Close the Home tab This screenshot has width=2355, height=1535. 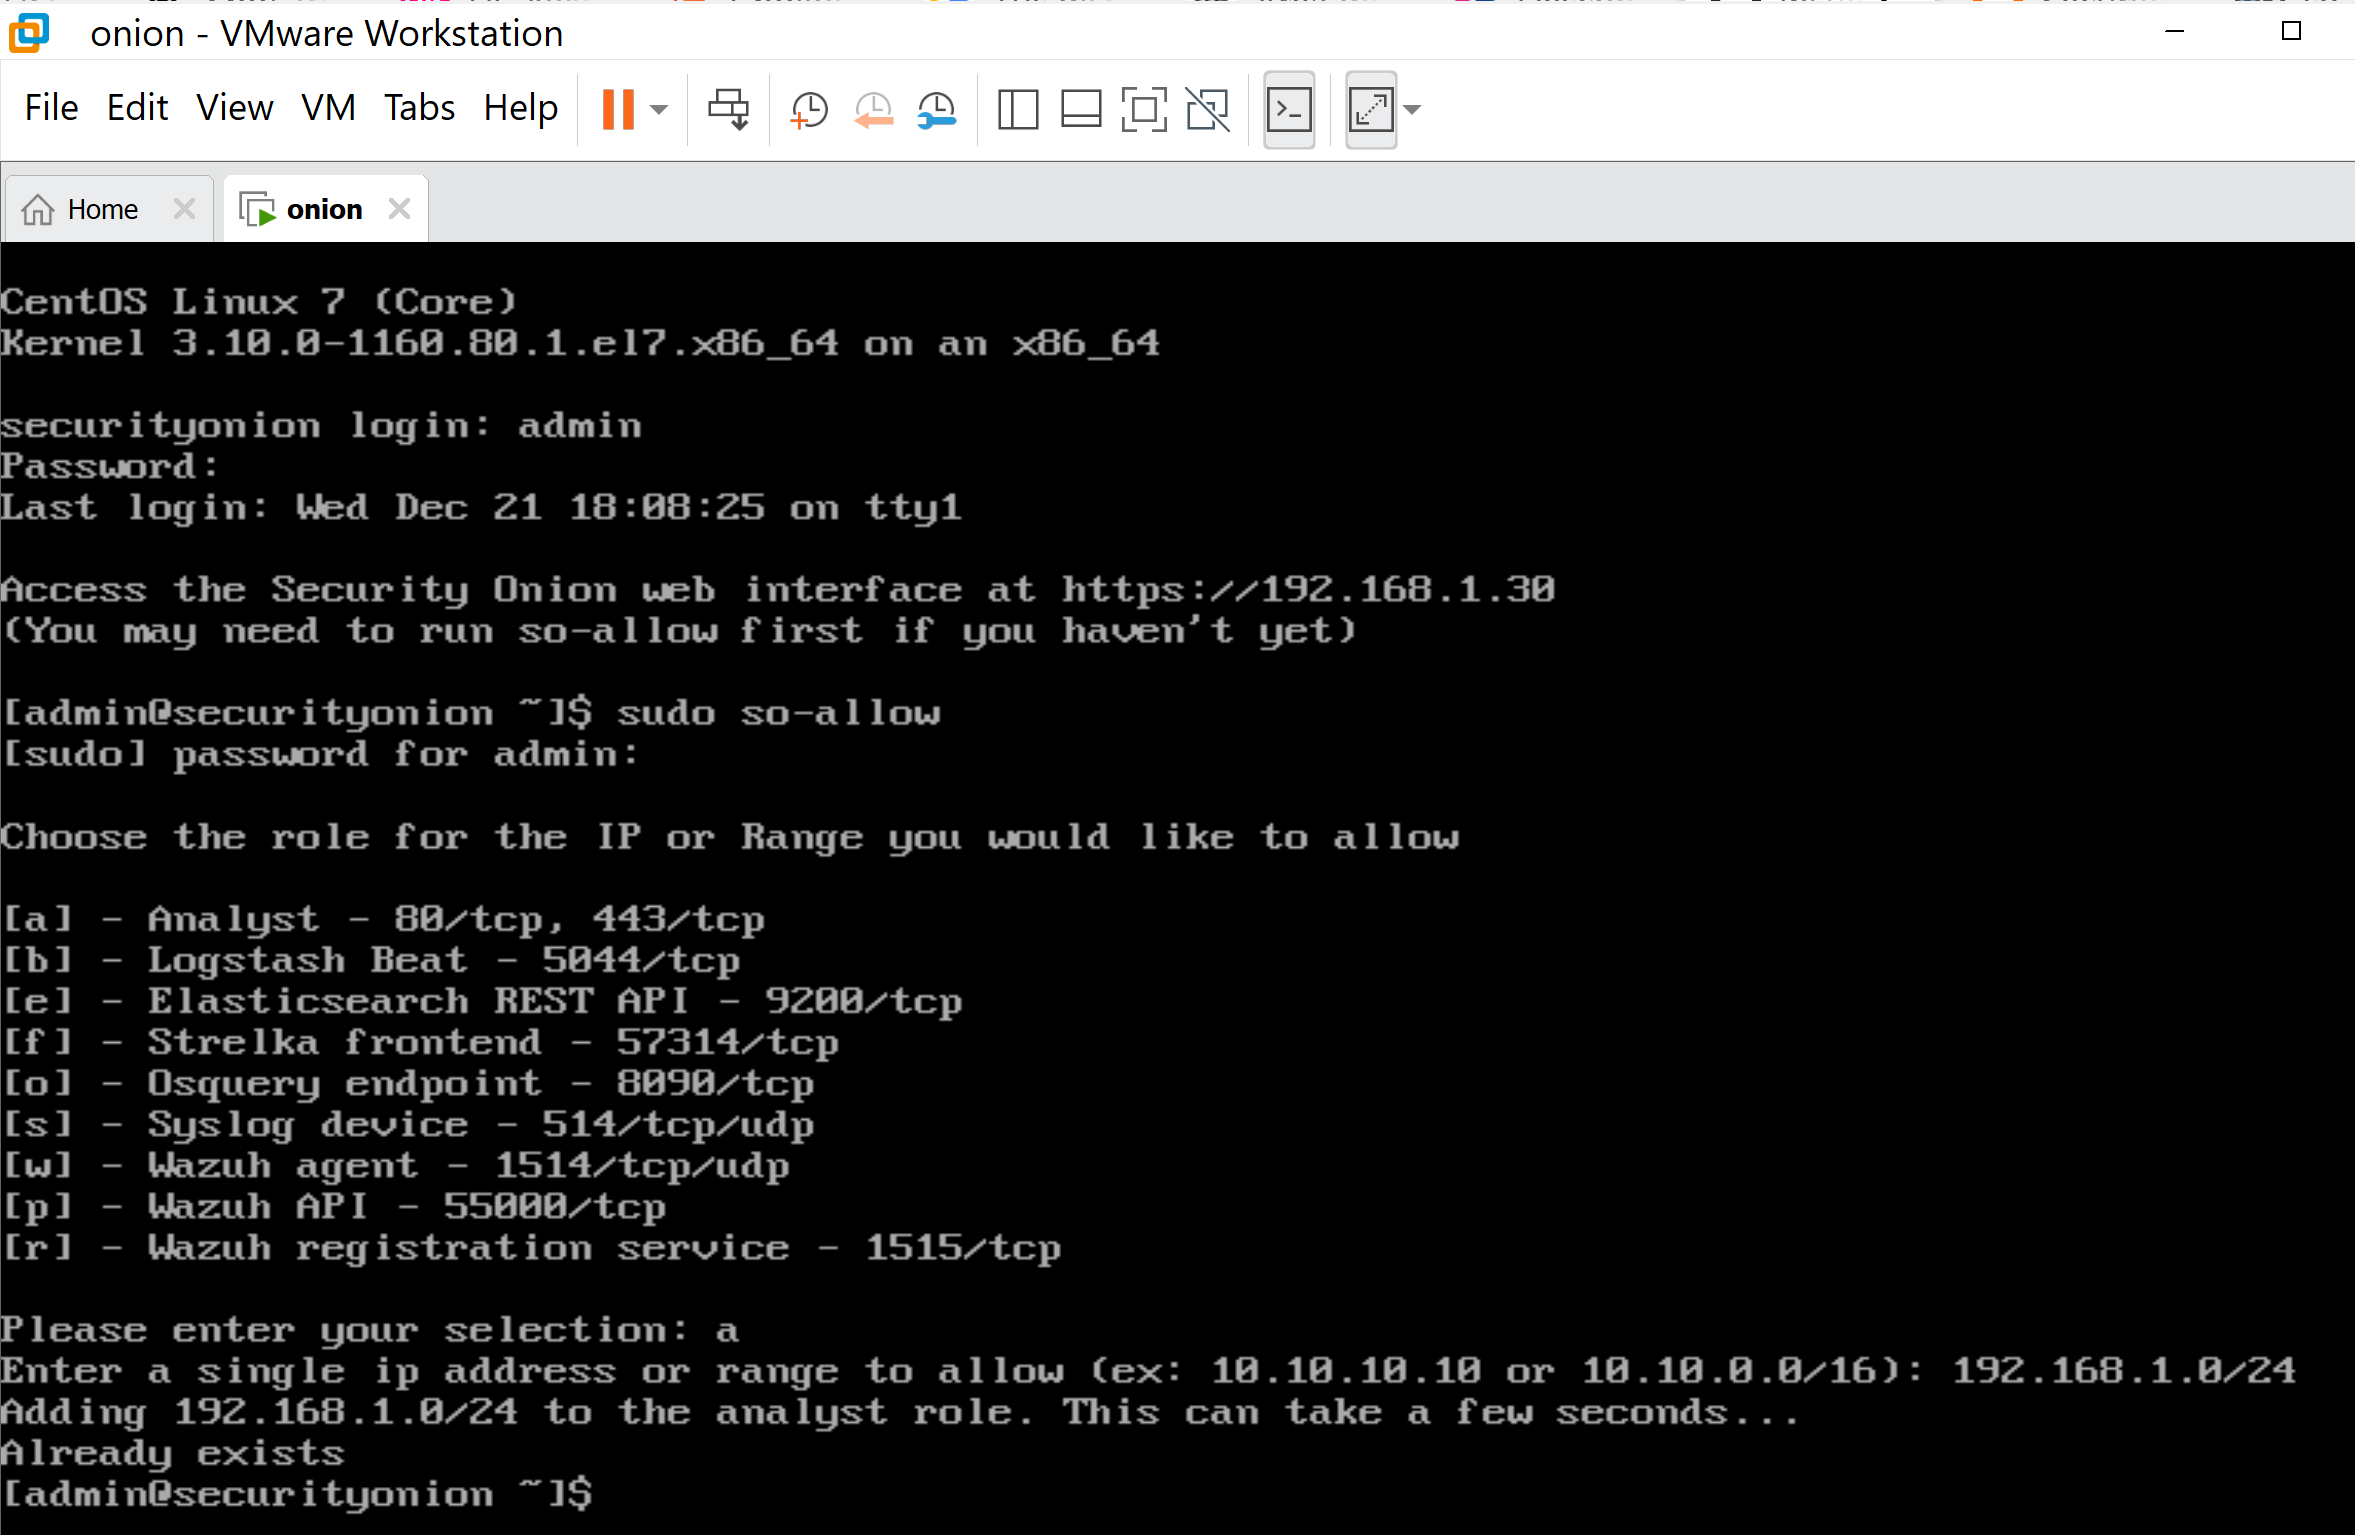(184, 208)
